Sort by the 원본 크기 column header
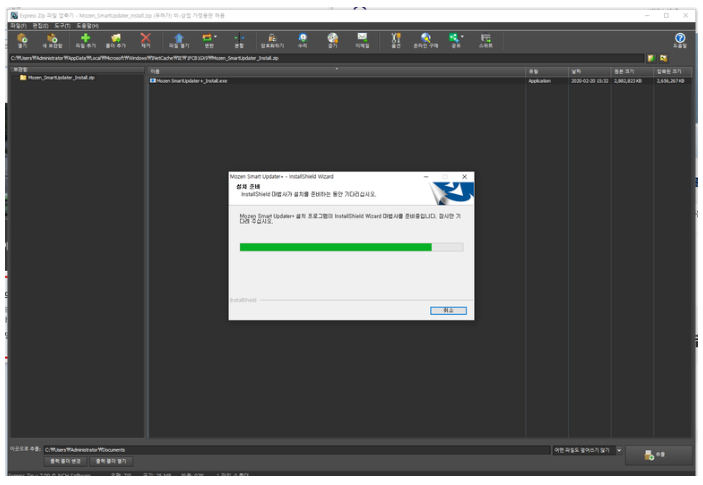Screen dimensions: 703x485 point(632,71)
